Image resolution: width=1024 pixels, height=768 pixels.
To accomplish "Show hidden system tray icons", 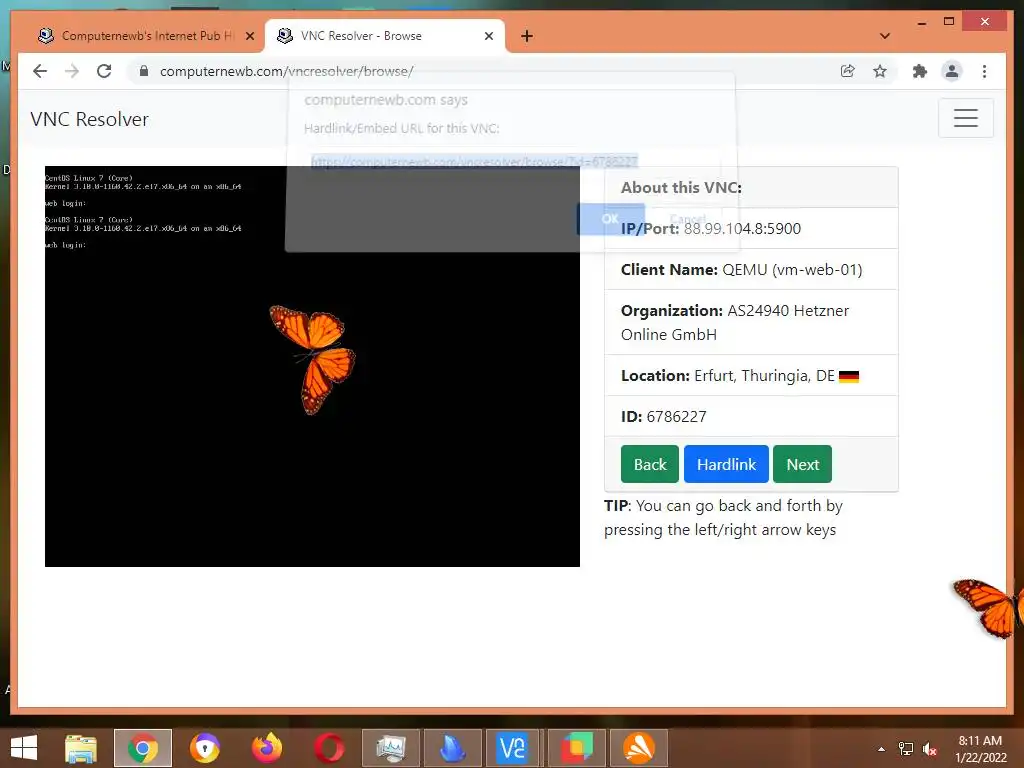I will 882,749.
